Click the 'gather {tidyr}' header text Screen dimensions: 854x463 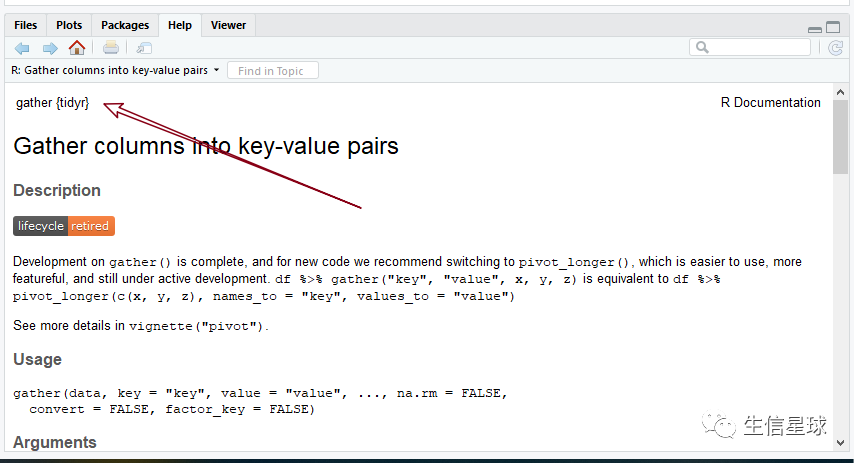(52, 102)
